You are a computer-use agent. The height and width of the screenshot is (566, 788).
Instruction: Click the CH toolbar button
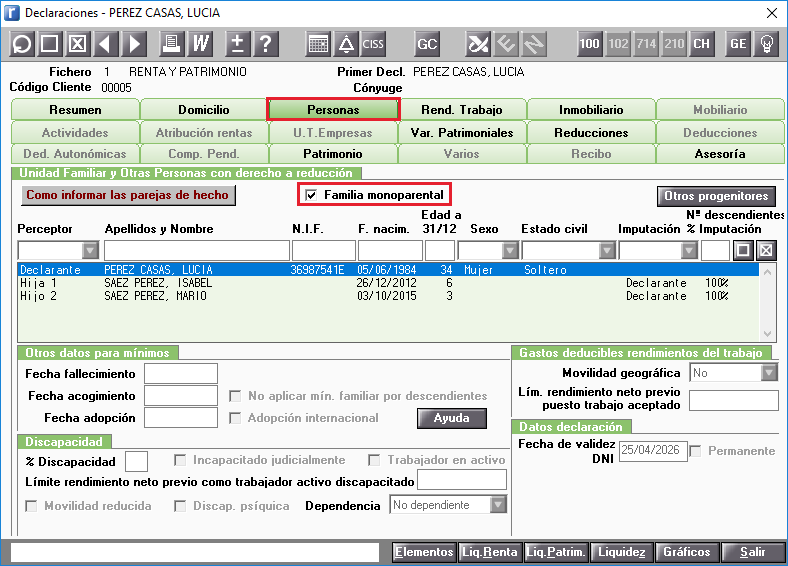click(x=702, y=44)
